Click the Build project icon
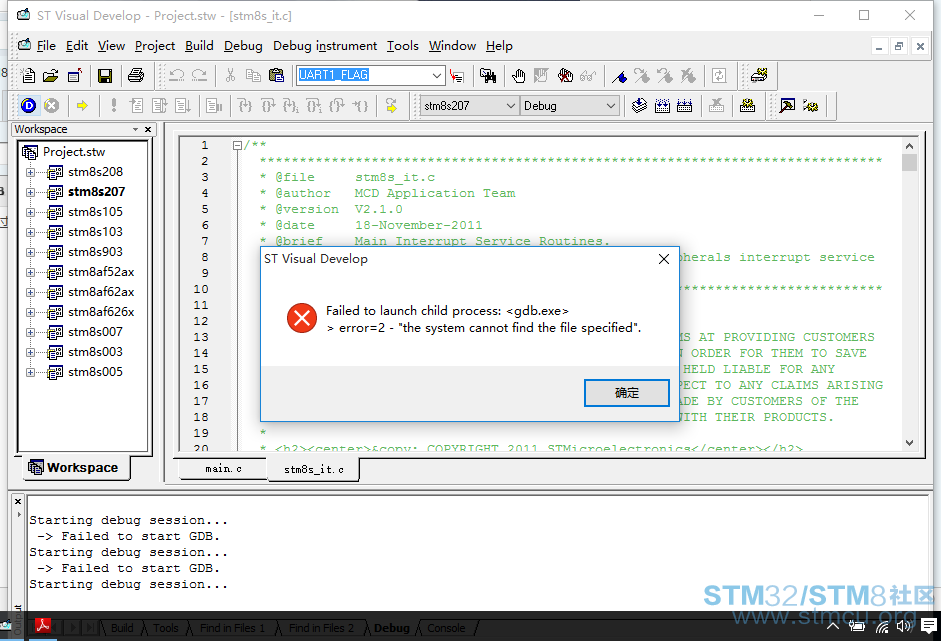This screenshot has height=641, width=941. (662, 106)
